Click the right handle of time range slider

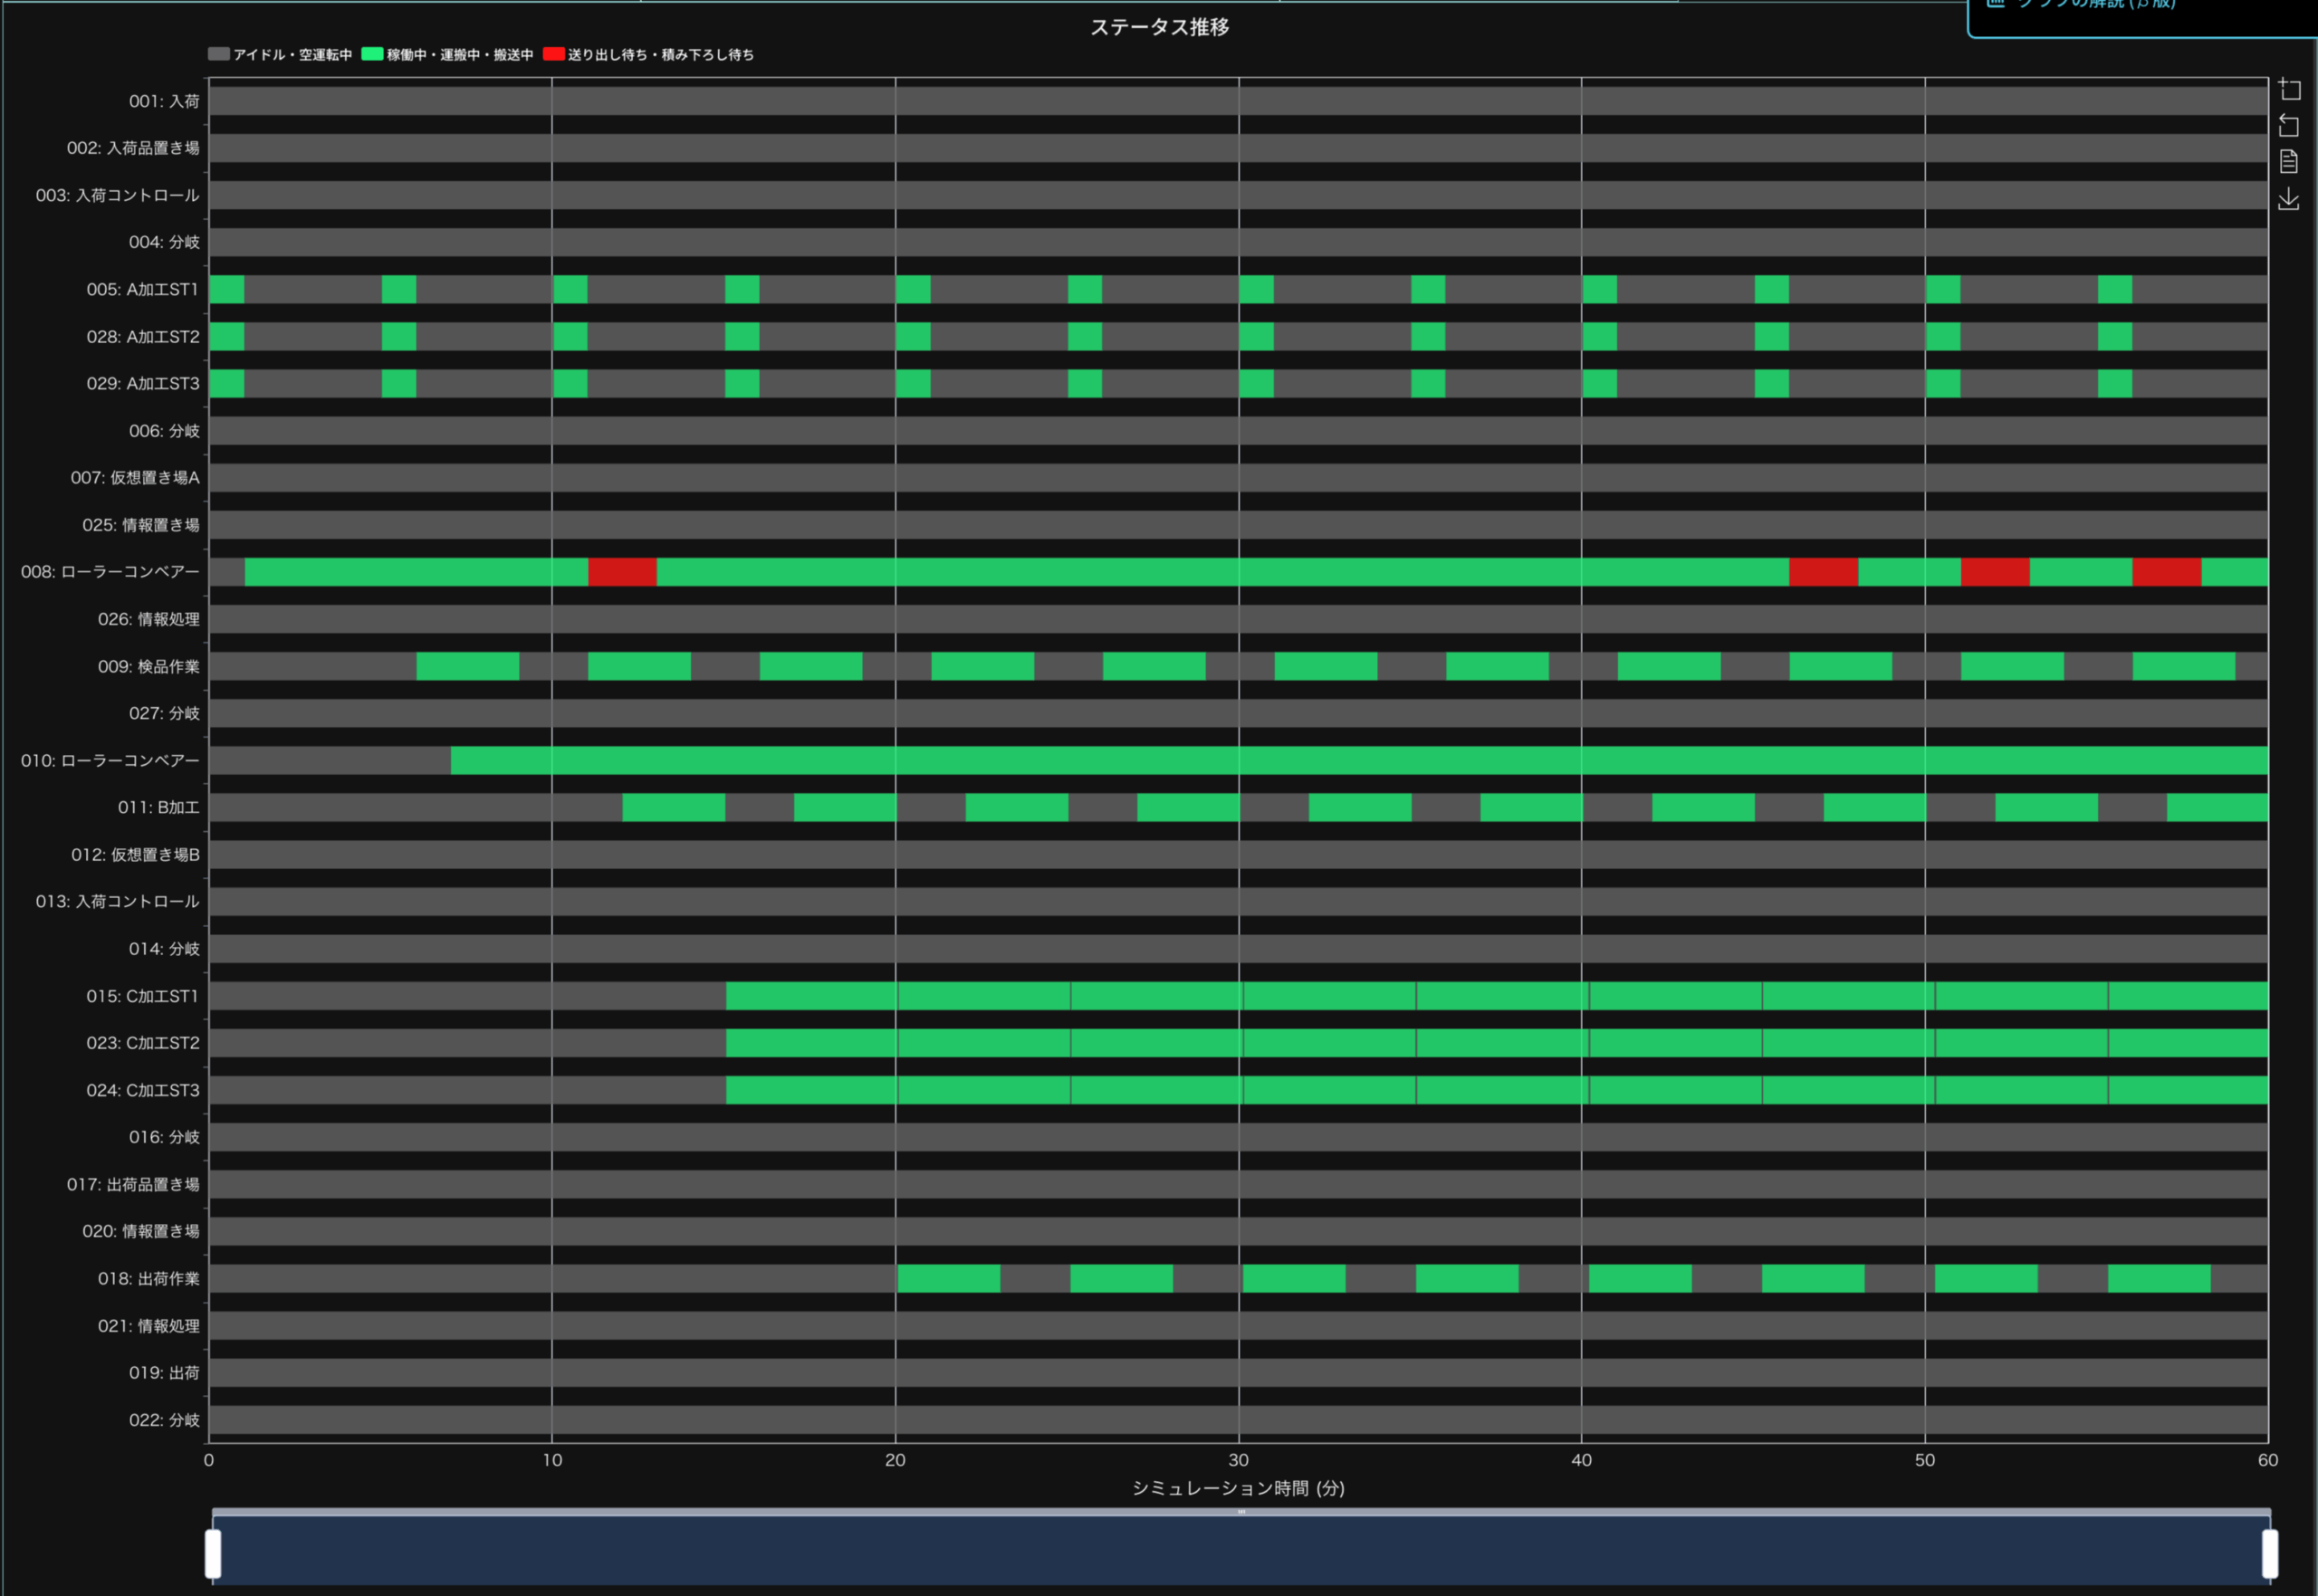(x=2270, y=1554)
